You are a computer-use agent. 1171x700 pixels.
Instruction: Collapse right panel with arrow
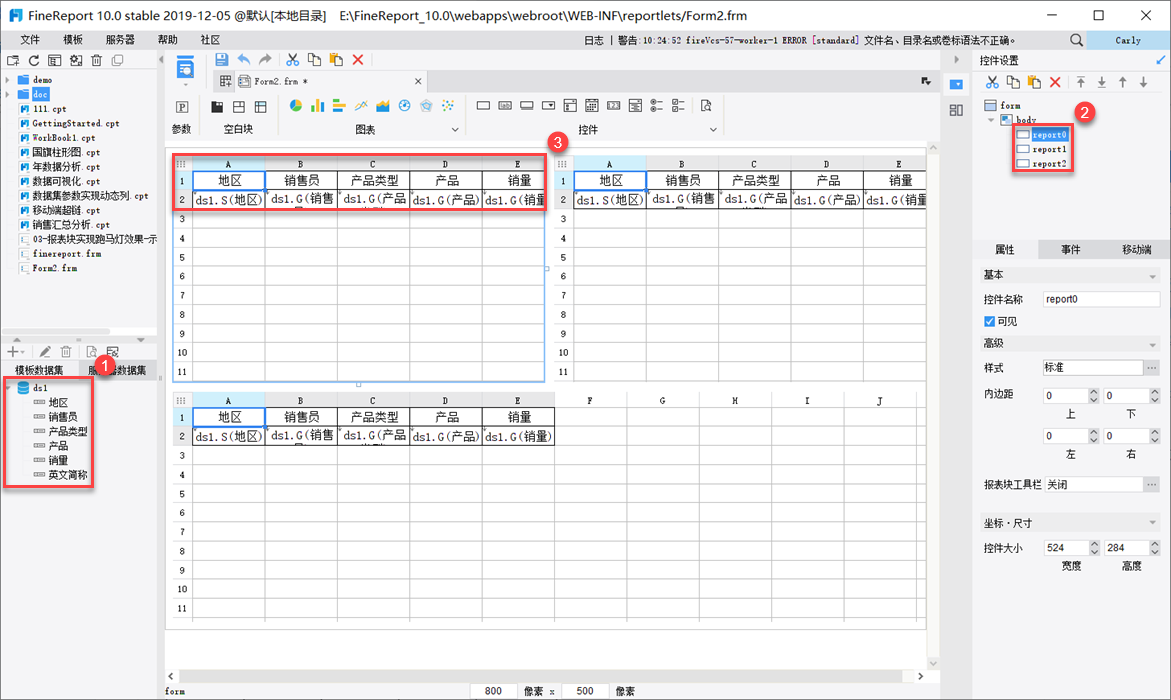pos(956,60)
